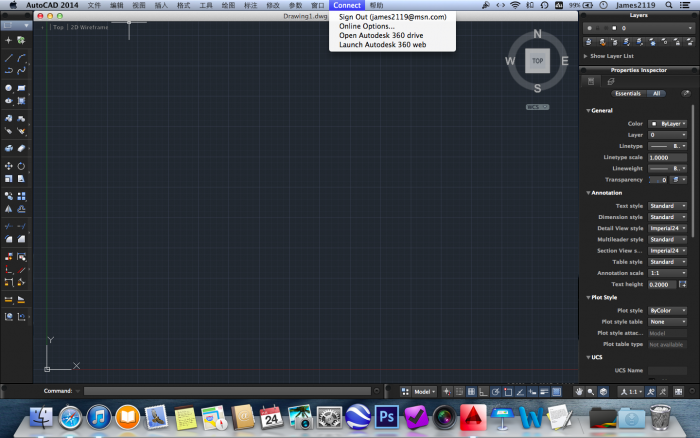Choose the Array tool with four squares
This screenshot has width=700, height=438.
pyautogui.click(x=21, y=196)
